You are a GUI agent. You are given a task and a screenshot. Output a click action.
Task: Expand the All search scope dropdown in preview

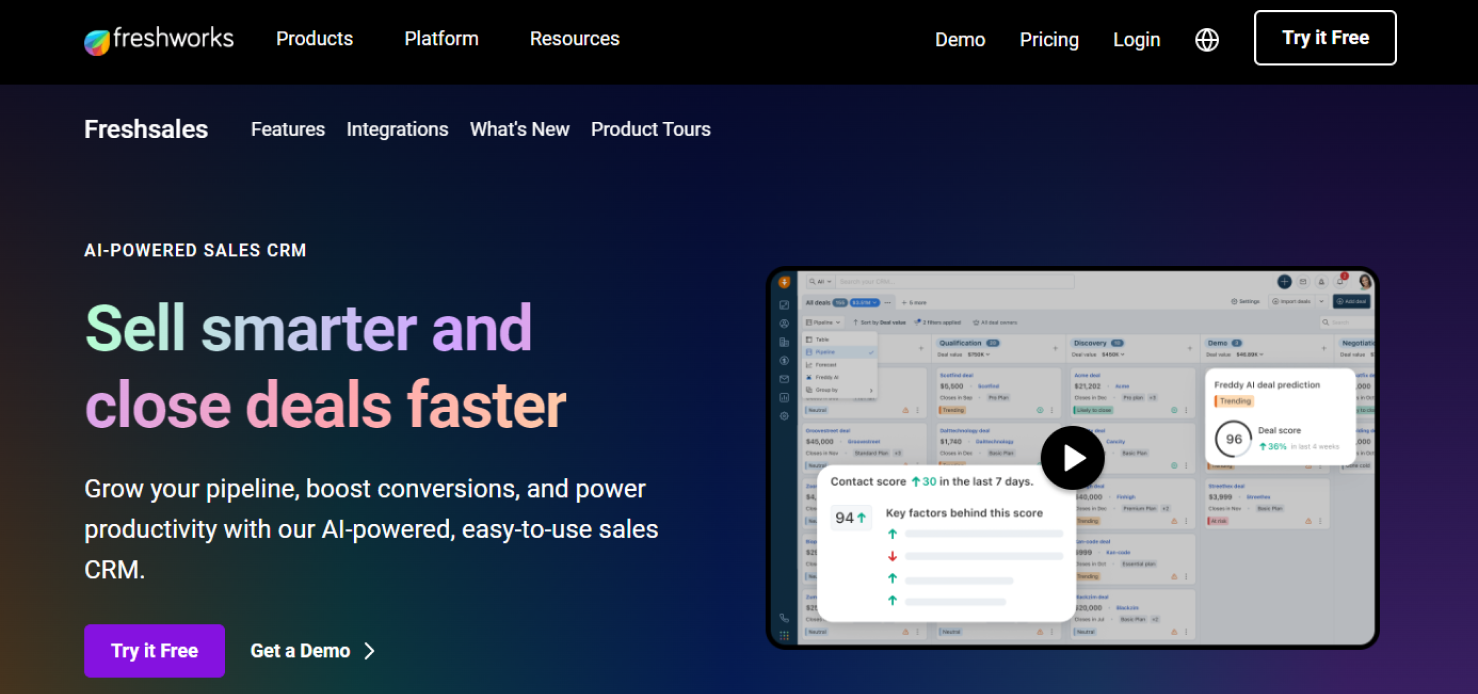(821, 282)
